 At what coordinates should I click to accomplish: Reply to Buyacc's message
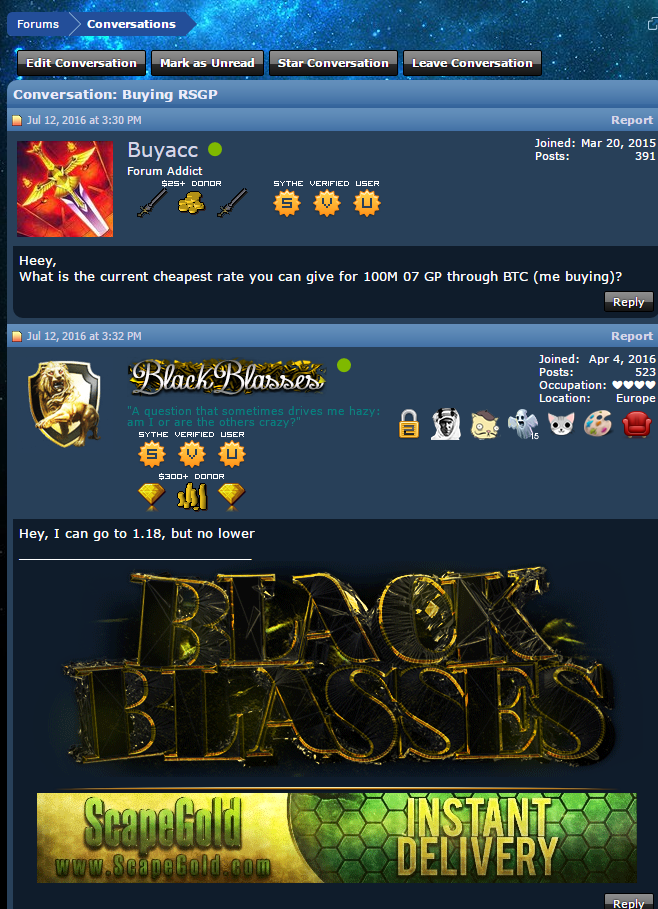coord(628,301)
